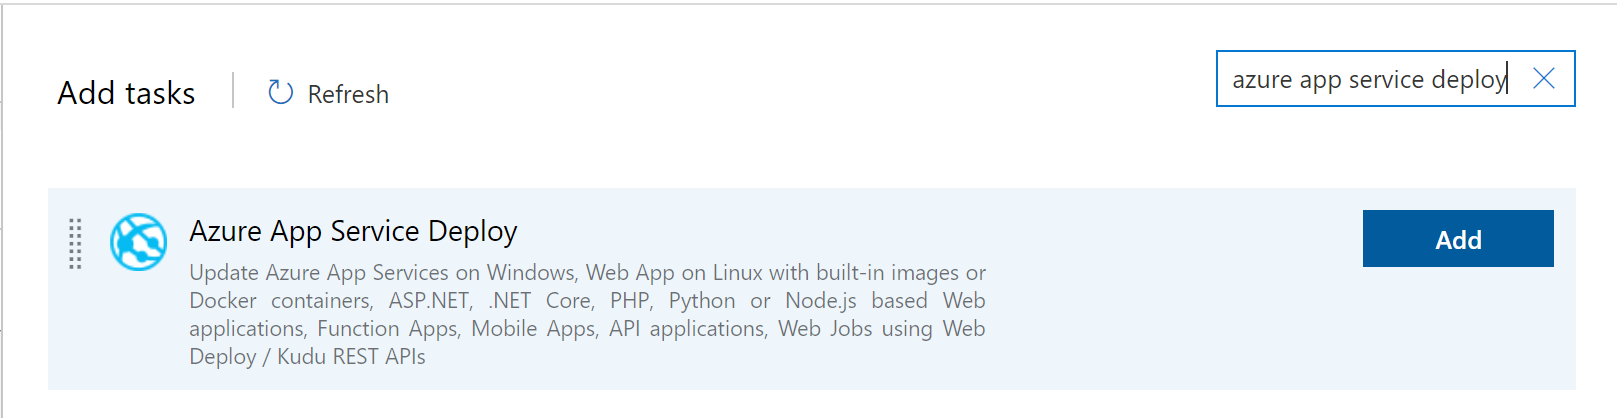Click the word 'azure' in the search box
The image size is (1617, 418).
click(1263, 79)
